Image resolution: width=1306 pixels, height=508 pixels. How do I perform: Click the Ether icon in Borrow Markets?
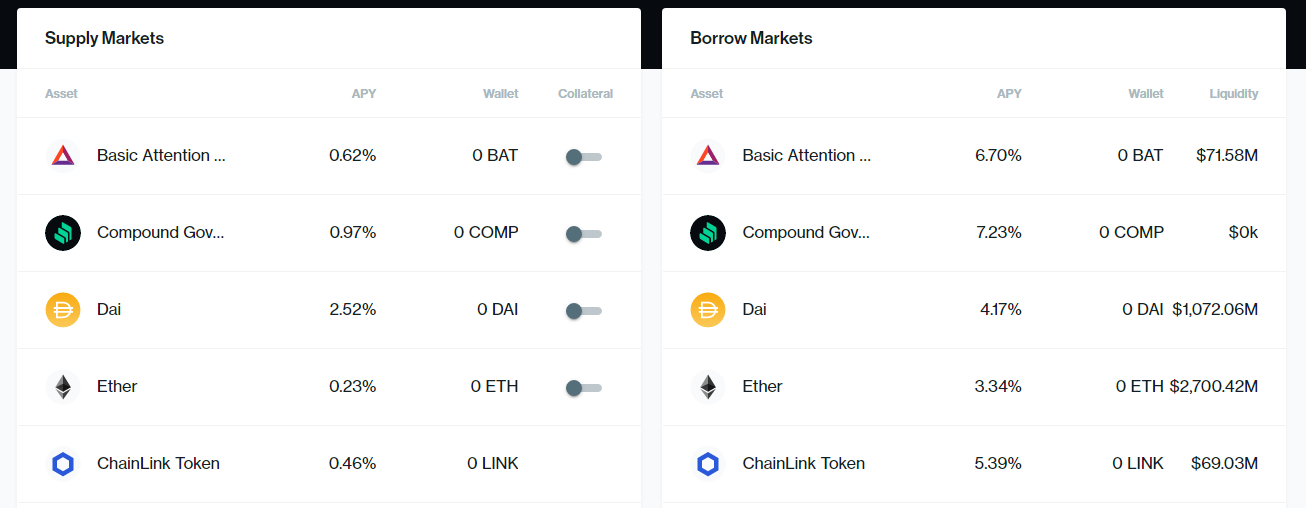tap(708, 387)
